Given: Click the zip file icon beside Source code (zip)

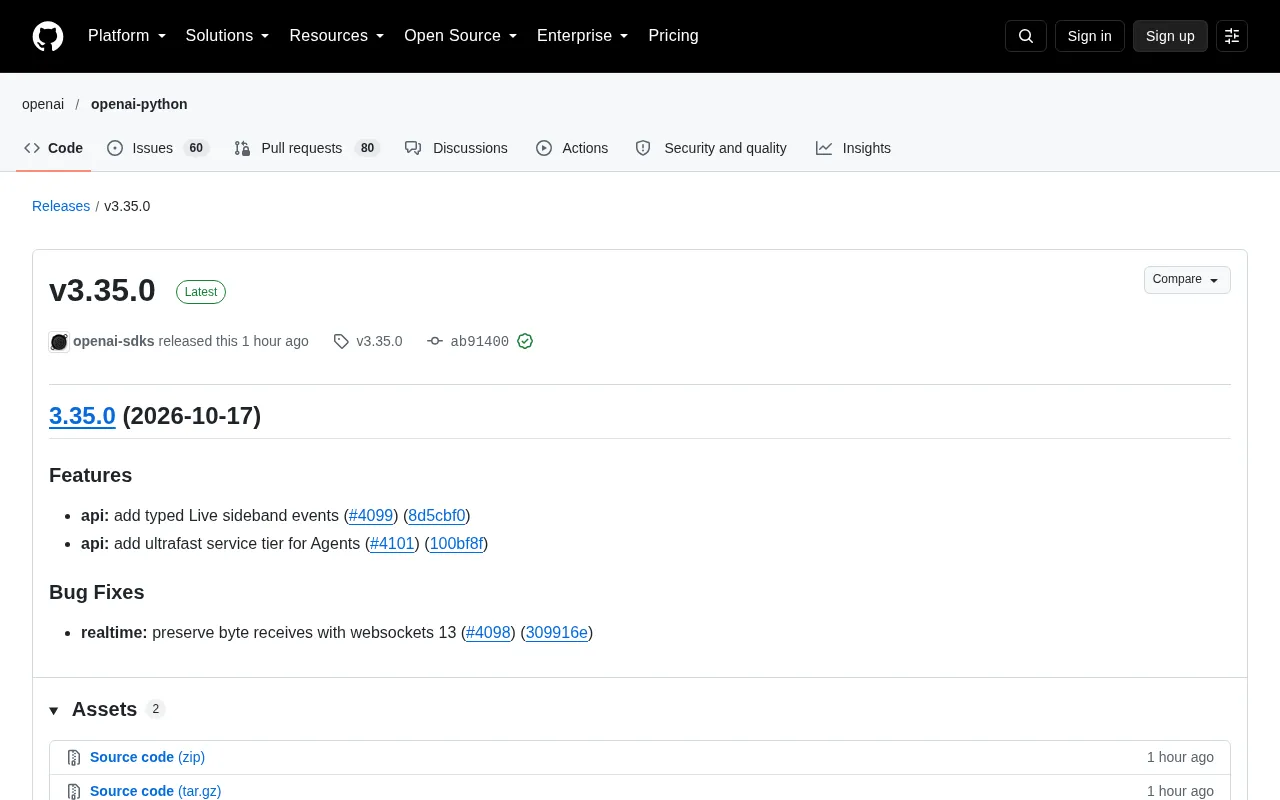Looking at the screenshot, I should [x=73, y=758].
